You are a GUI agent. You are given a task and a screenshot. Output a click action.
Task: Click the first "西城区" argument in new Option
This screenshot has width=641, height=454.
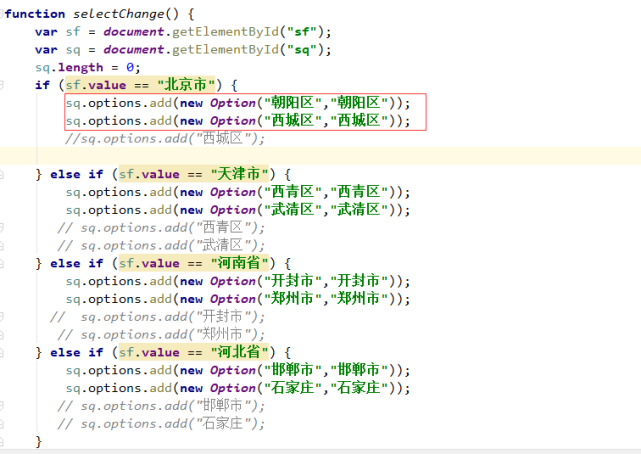click(x=293, y=121)
